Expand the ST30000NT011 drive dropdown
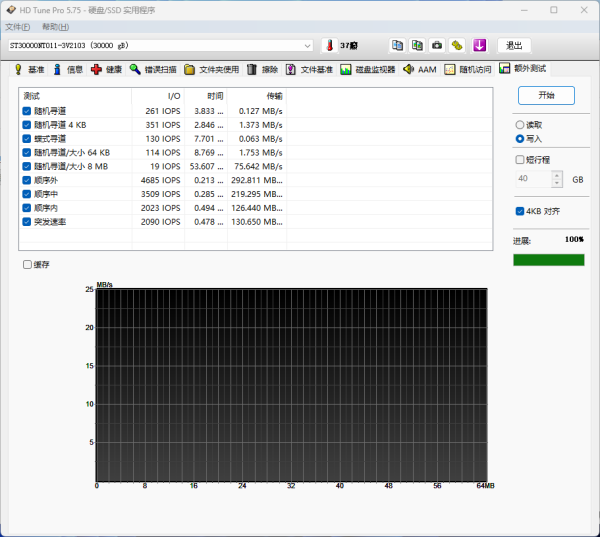The height and width of the screenshot is (537, 600). click(308, 46)
